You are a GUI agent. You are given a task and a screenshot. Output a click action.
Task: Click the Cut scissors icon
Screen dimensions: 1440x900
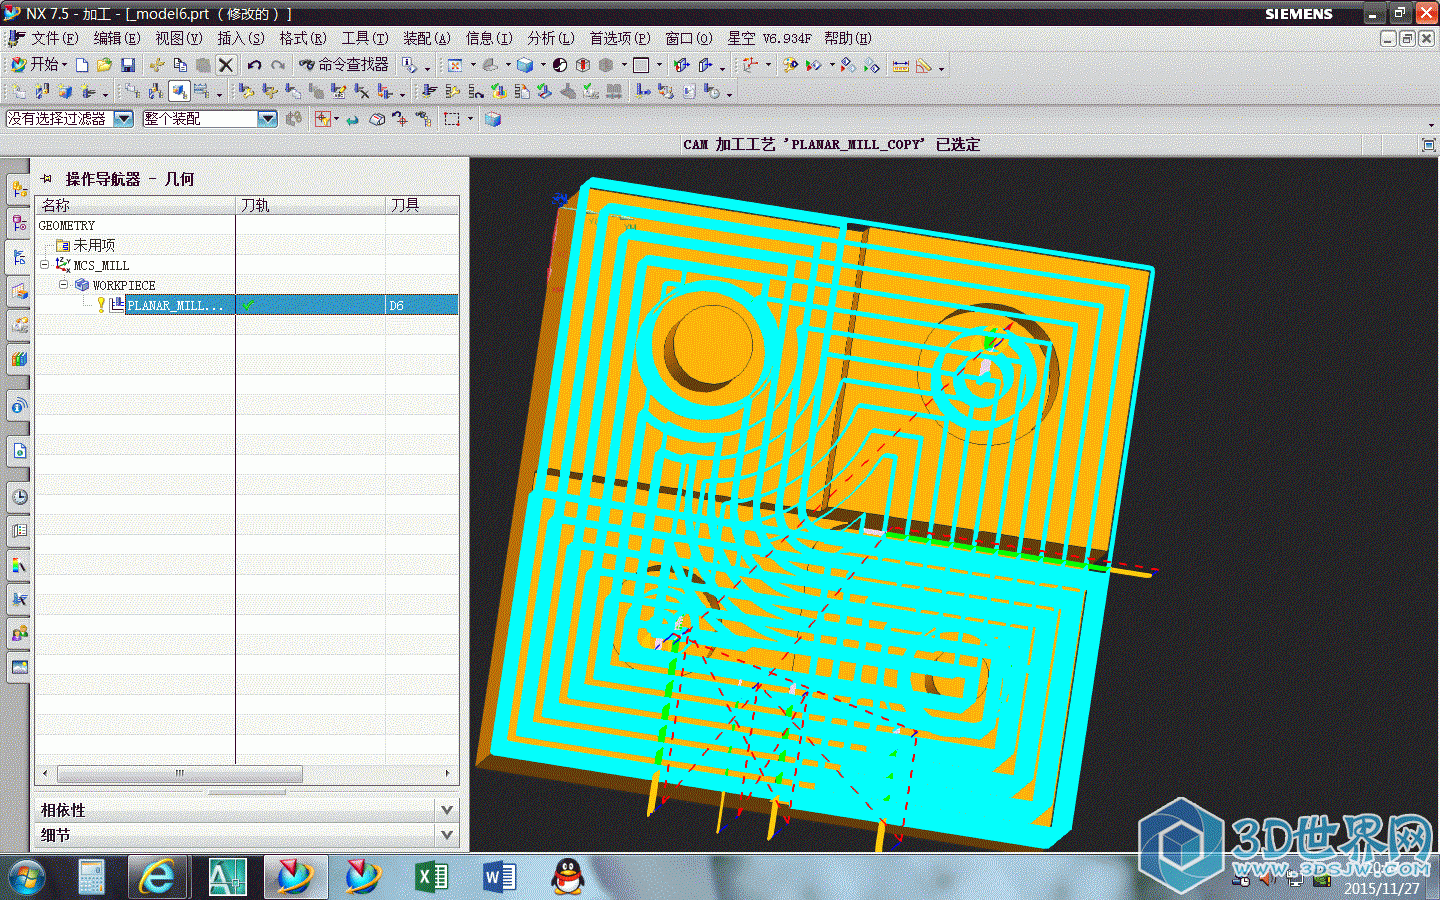157,65
